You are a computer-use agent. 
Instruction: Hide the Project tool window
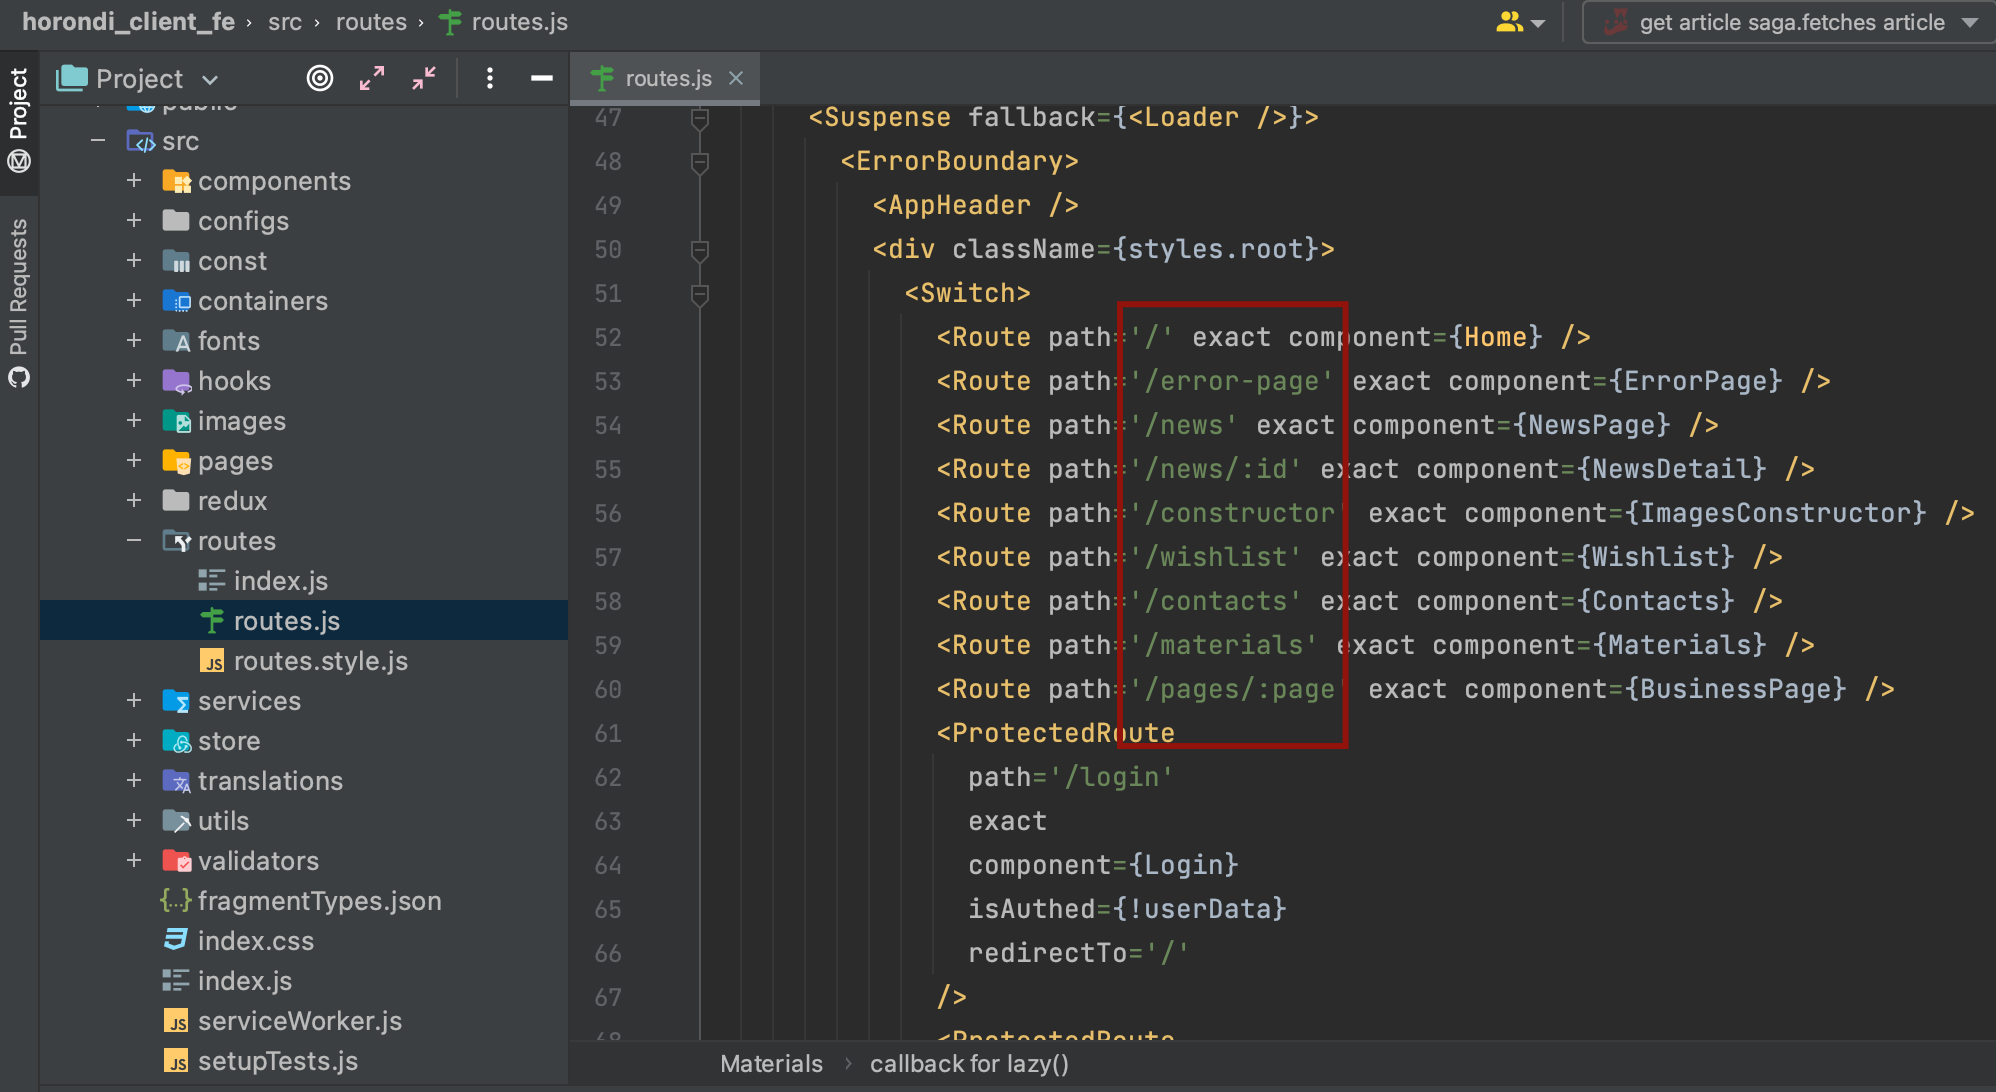pyautogui.click(x=541, y=78)
